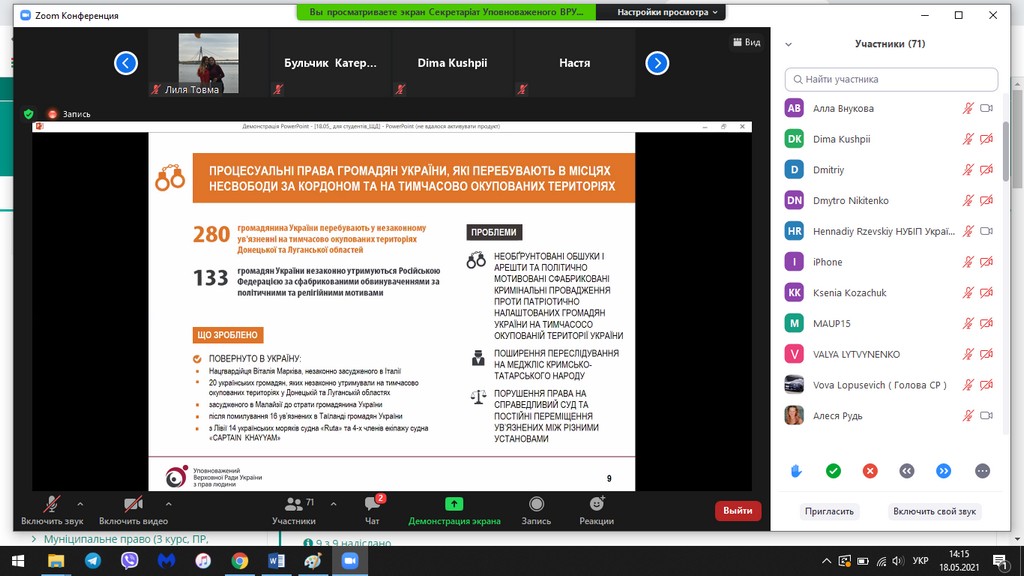Turn on camera with Включить видео
The height and width of the screenshot is (576, 1024).
point(133,509)
